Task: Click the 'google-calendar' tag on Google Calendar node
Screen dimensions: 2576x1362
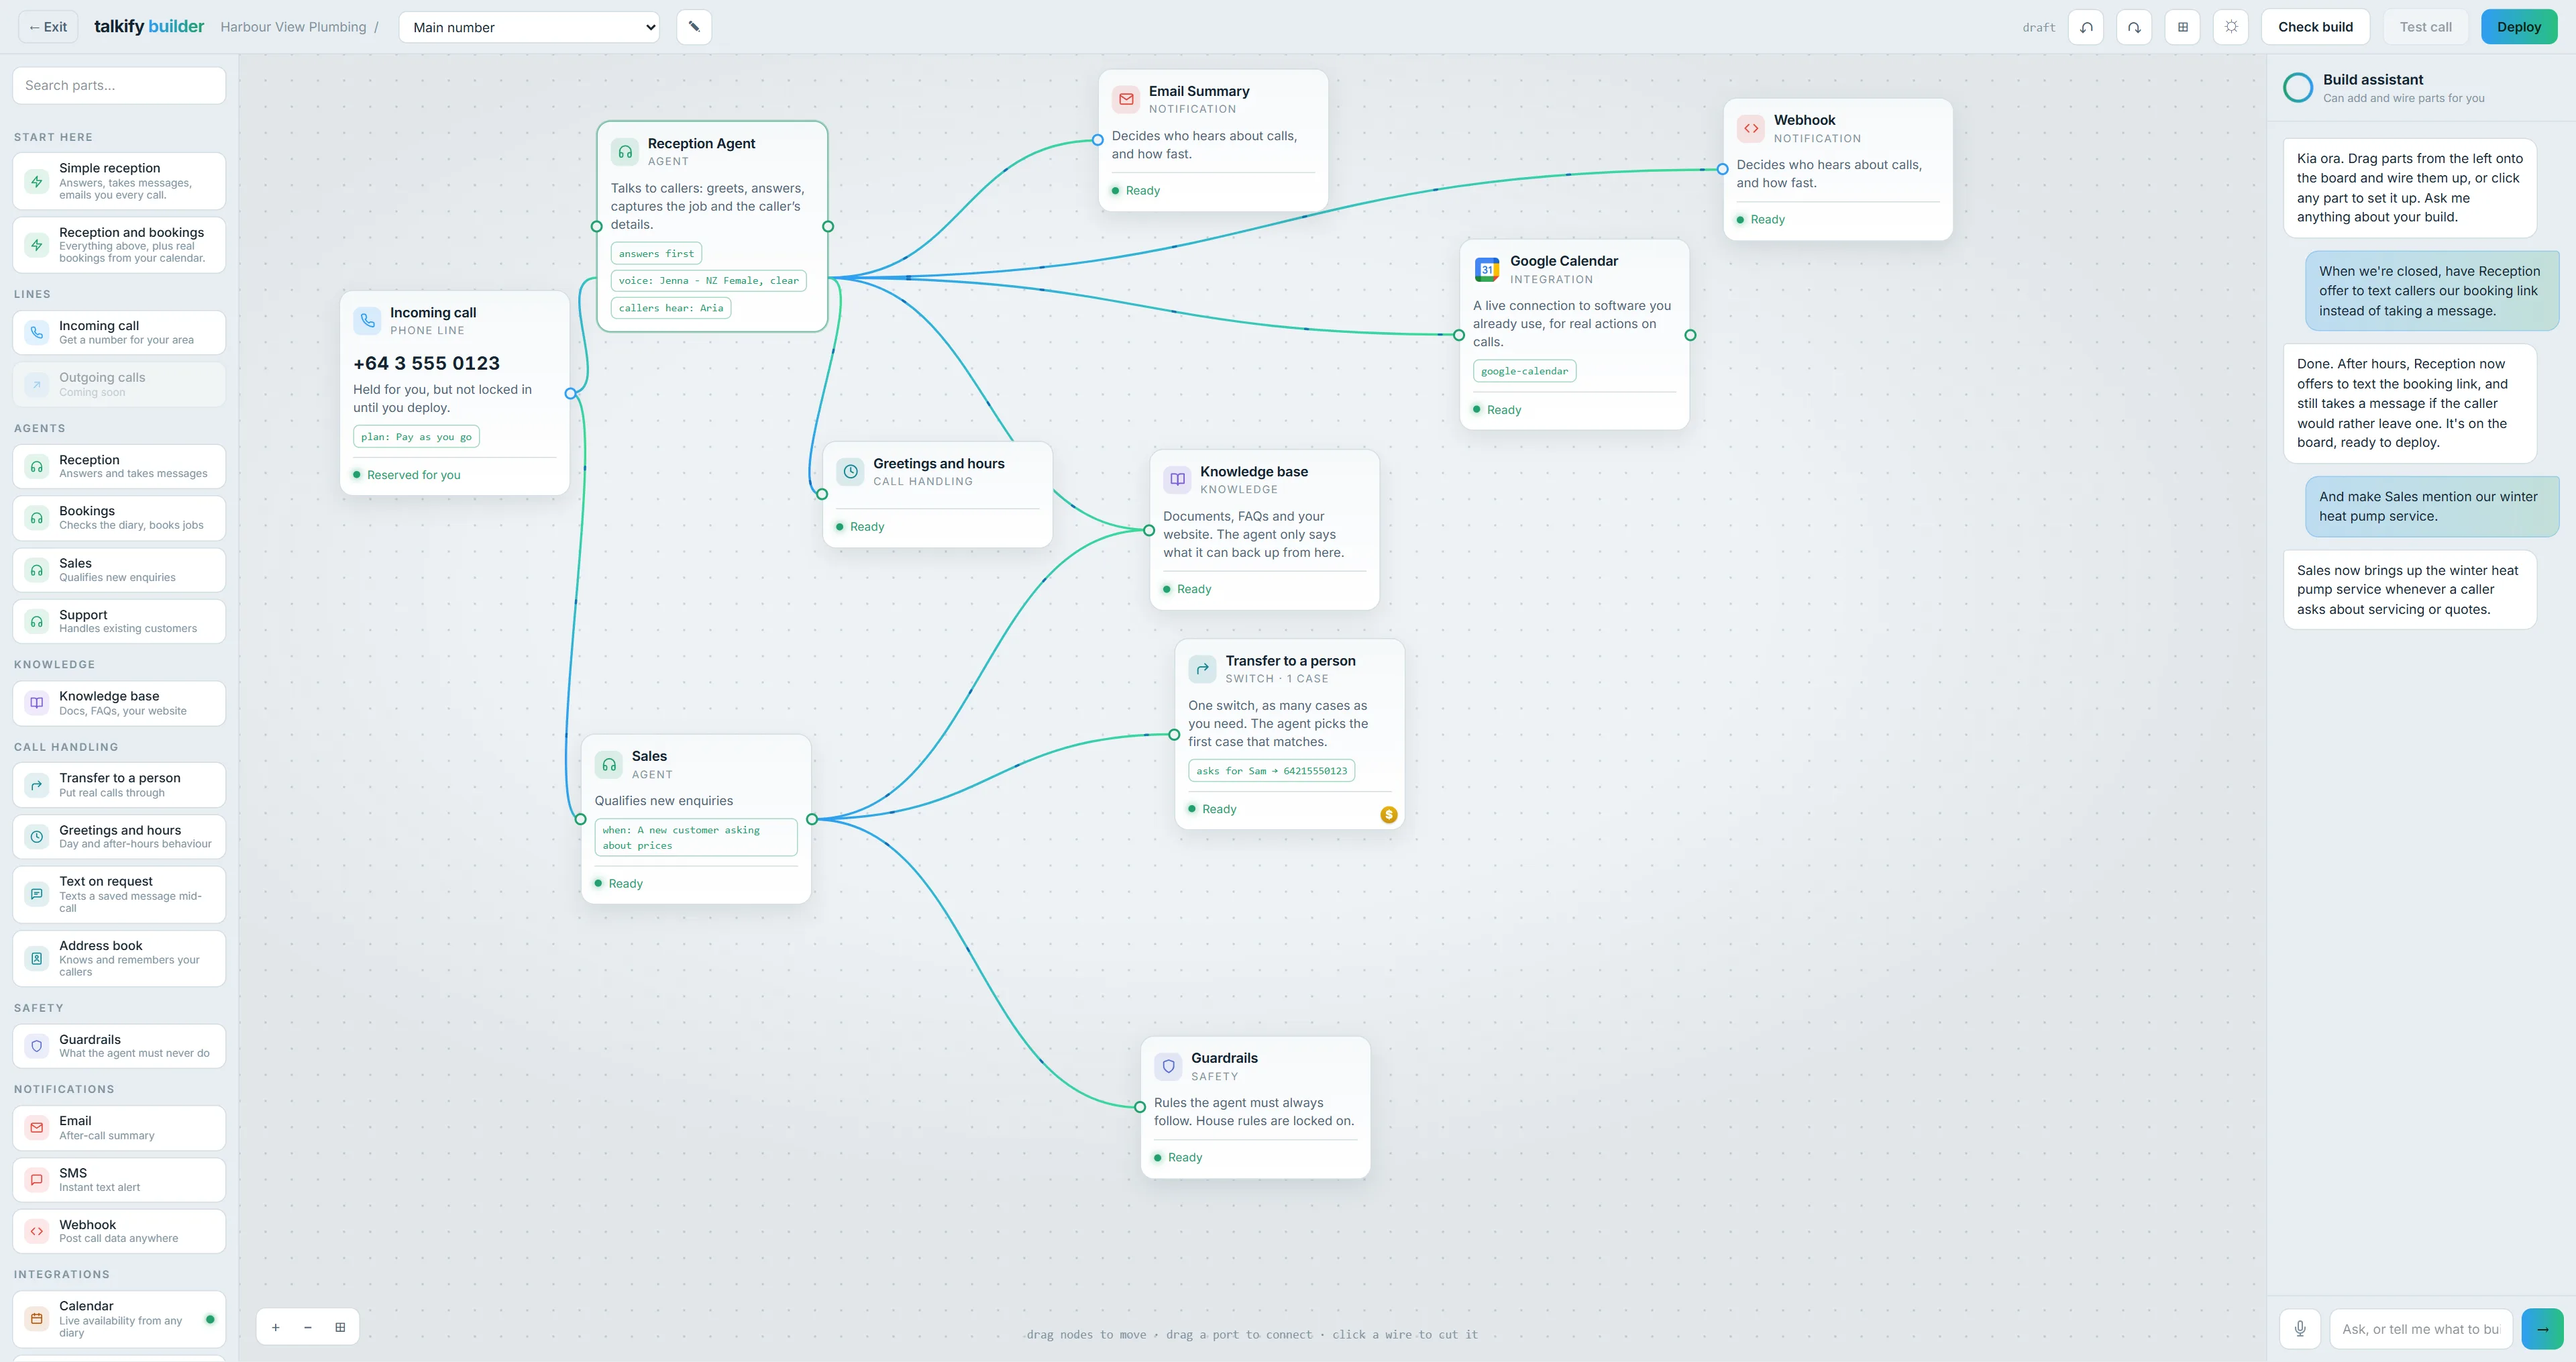Action: click(1524, 371)
